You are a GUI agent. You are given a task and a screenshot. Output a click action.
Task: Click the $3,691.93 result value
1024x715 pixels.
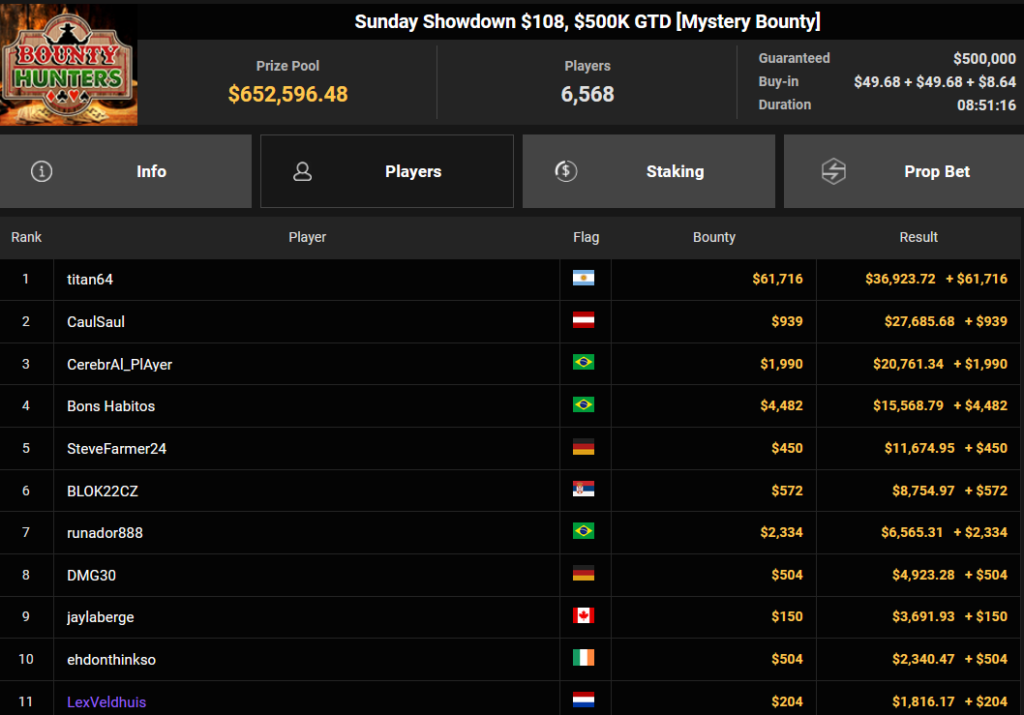[x=923, y=616]
